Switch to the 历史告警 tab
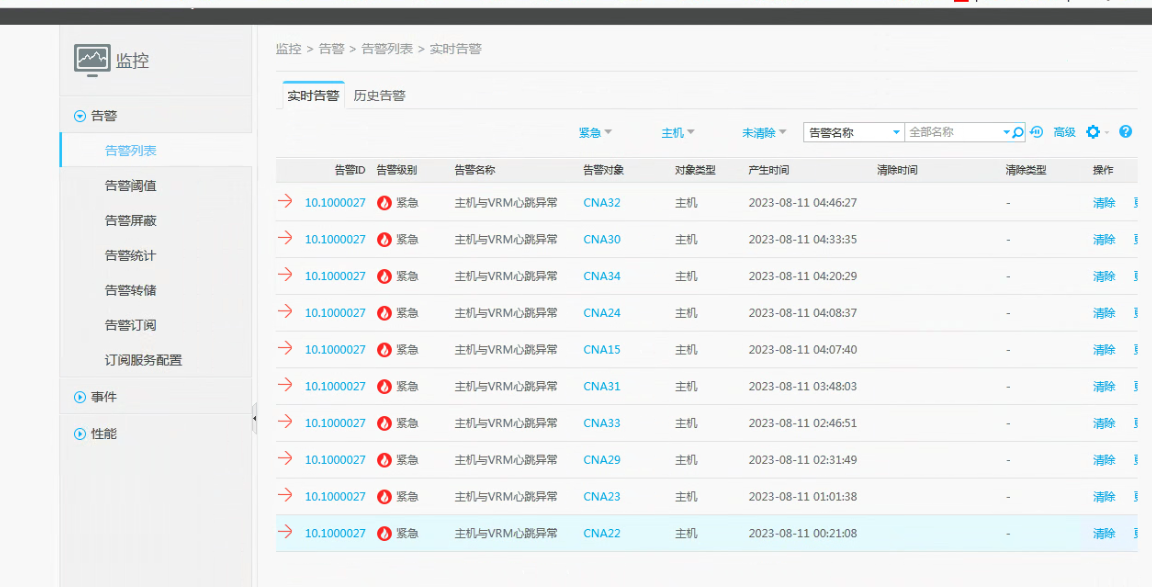The height and width of the screenshot is (587, 1152). [x=379, y=96]
